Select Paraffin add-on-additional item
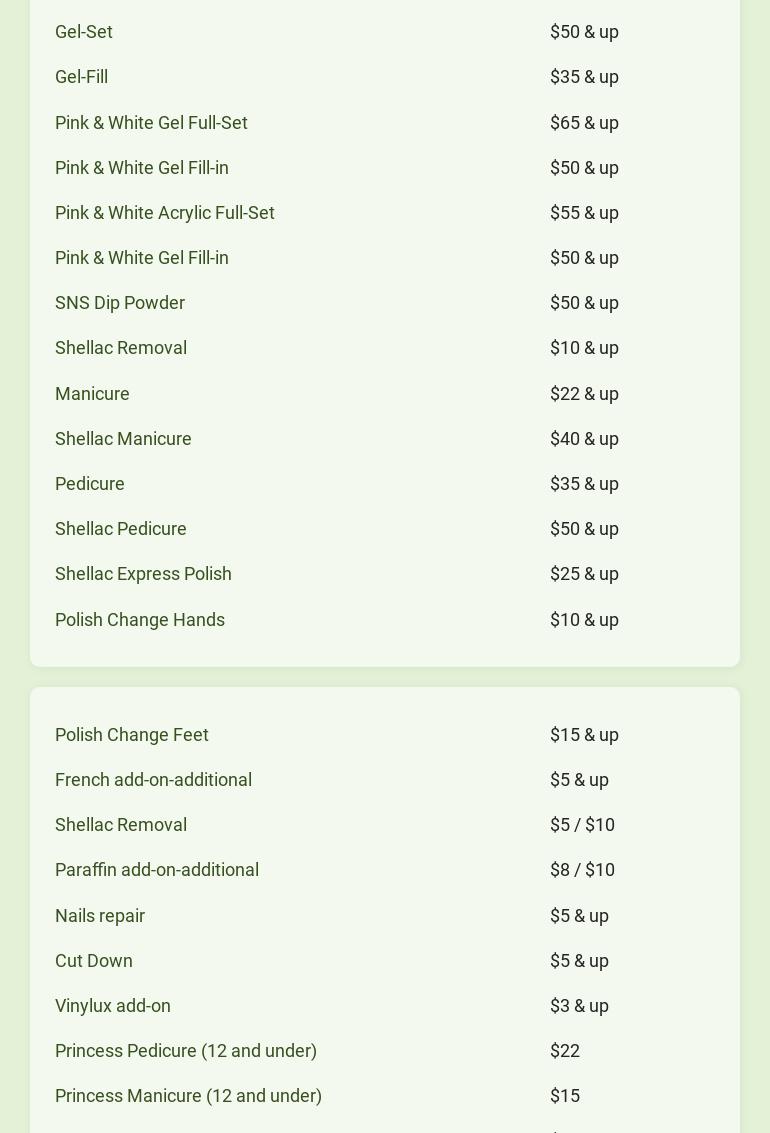The width and height of the screenshot is (770, 1133). 157,870
